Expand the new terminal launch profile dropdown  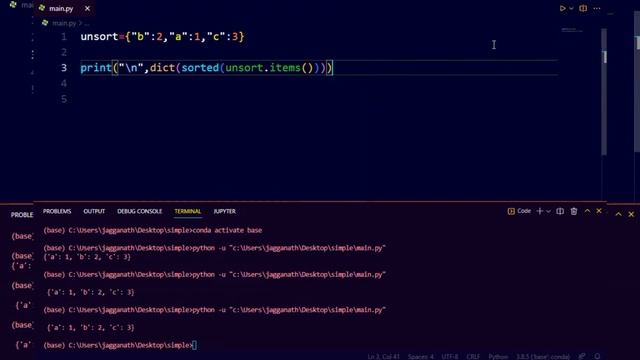pyautogui.click(x=548, y=211)
